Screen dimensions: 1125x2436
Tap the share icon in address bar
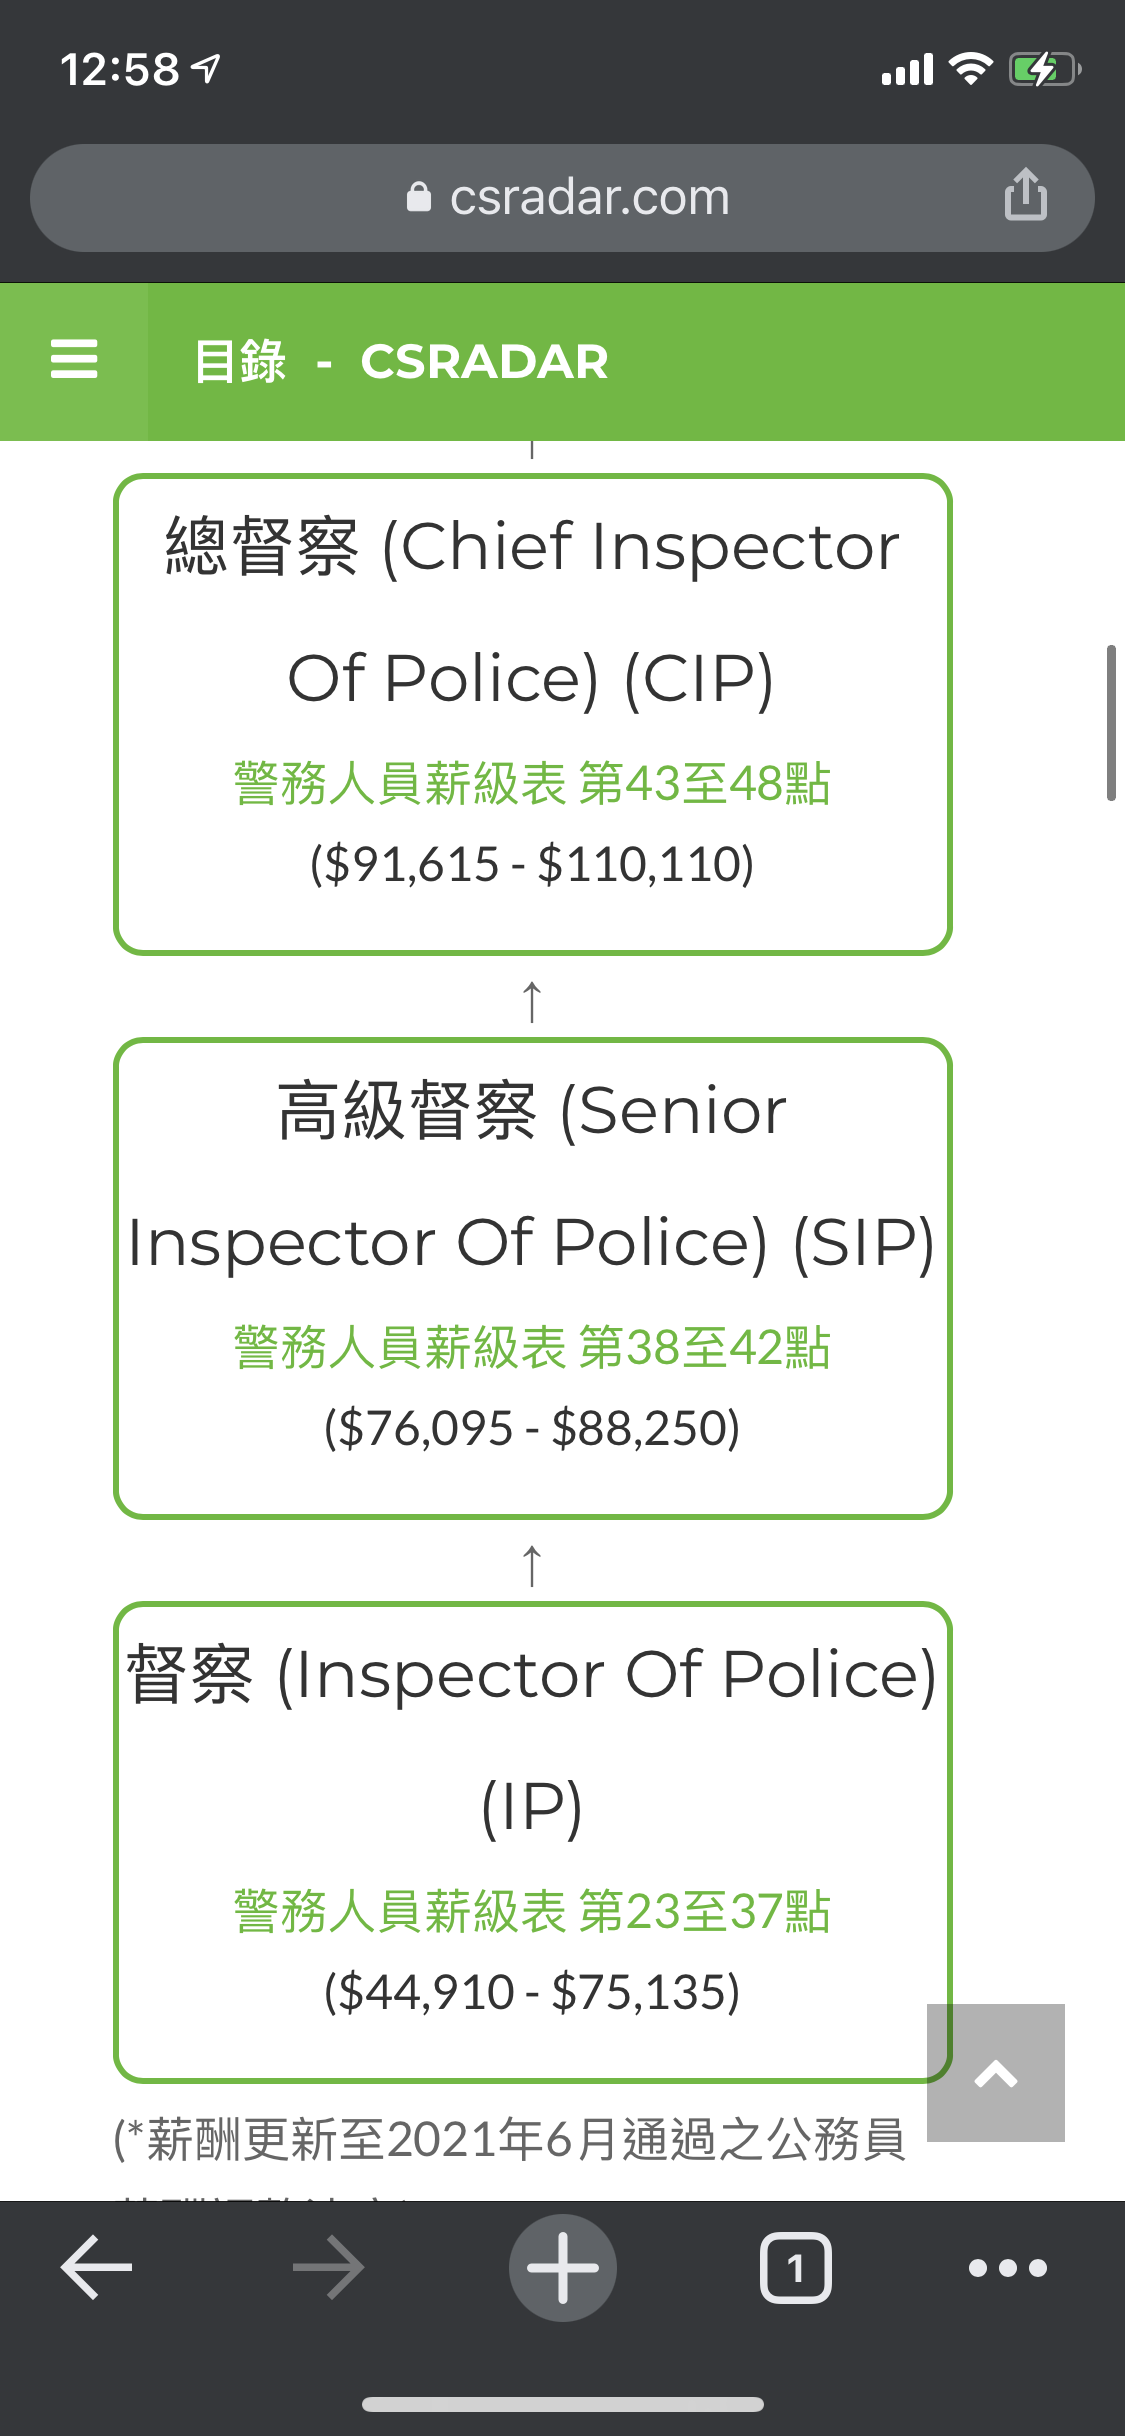click(x=1026, y=194)
